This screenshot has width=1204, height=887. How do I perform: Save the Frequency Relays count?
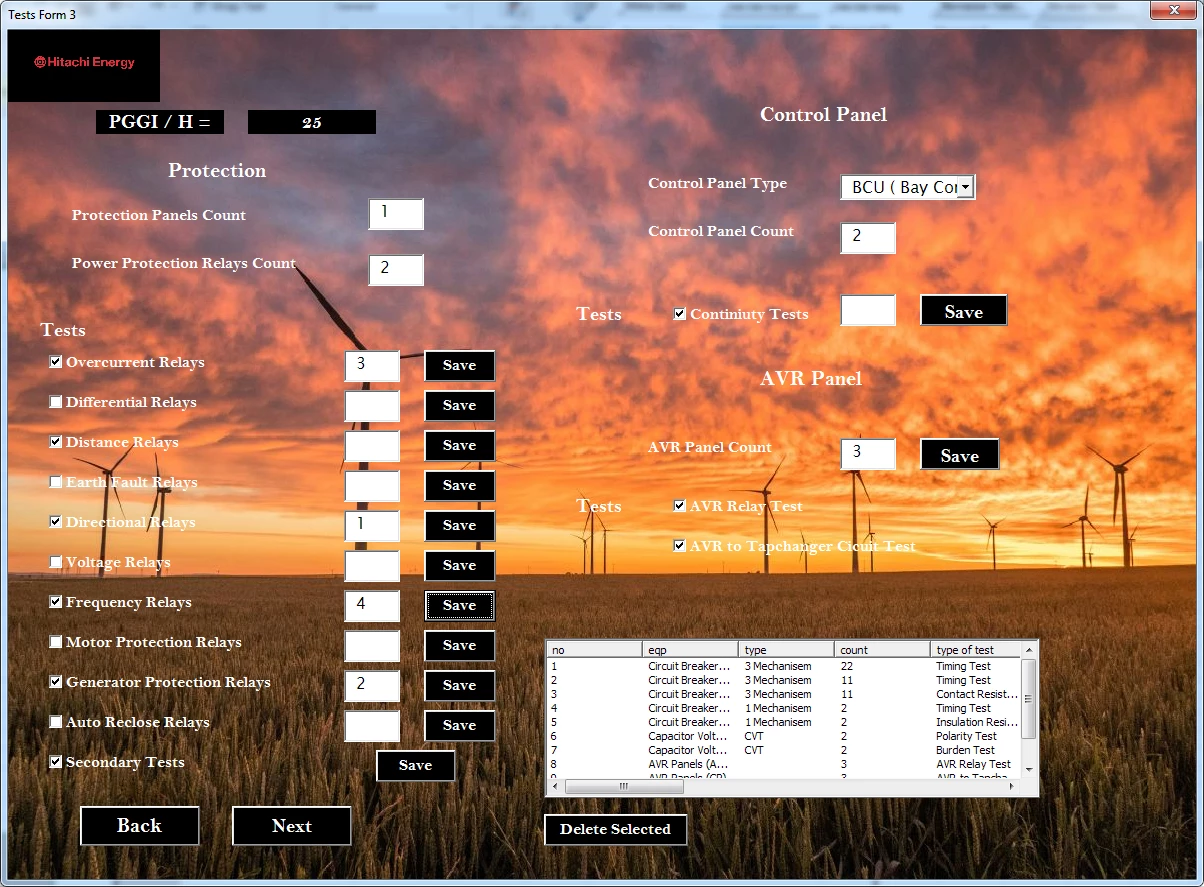point(459,605)
